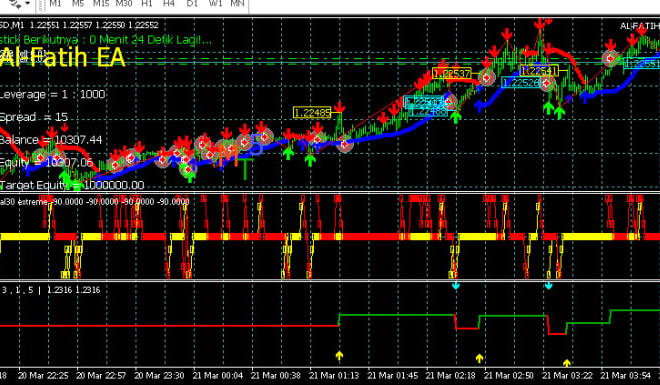Switch chart to M5 timeframe

click(78, 3)
